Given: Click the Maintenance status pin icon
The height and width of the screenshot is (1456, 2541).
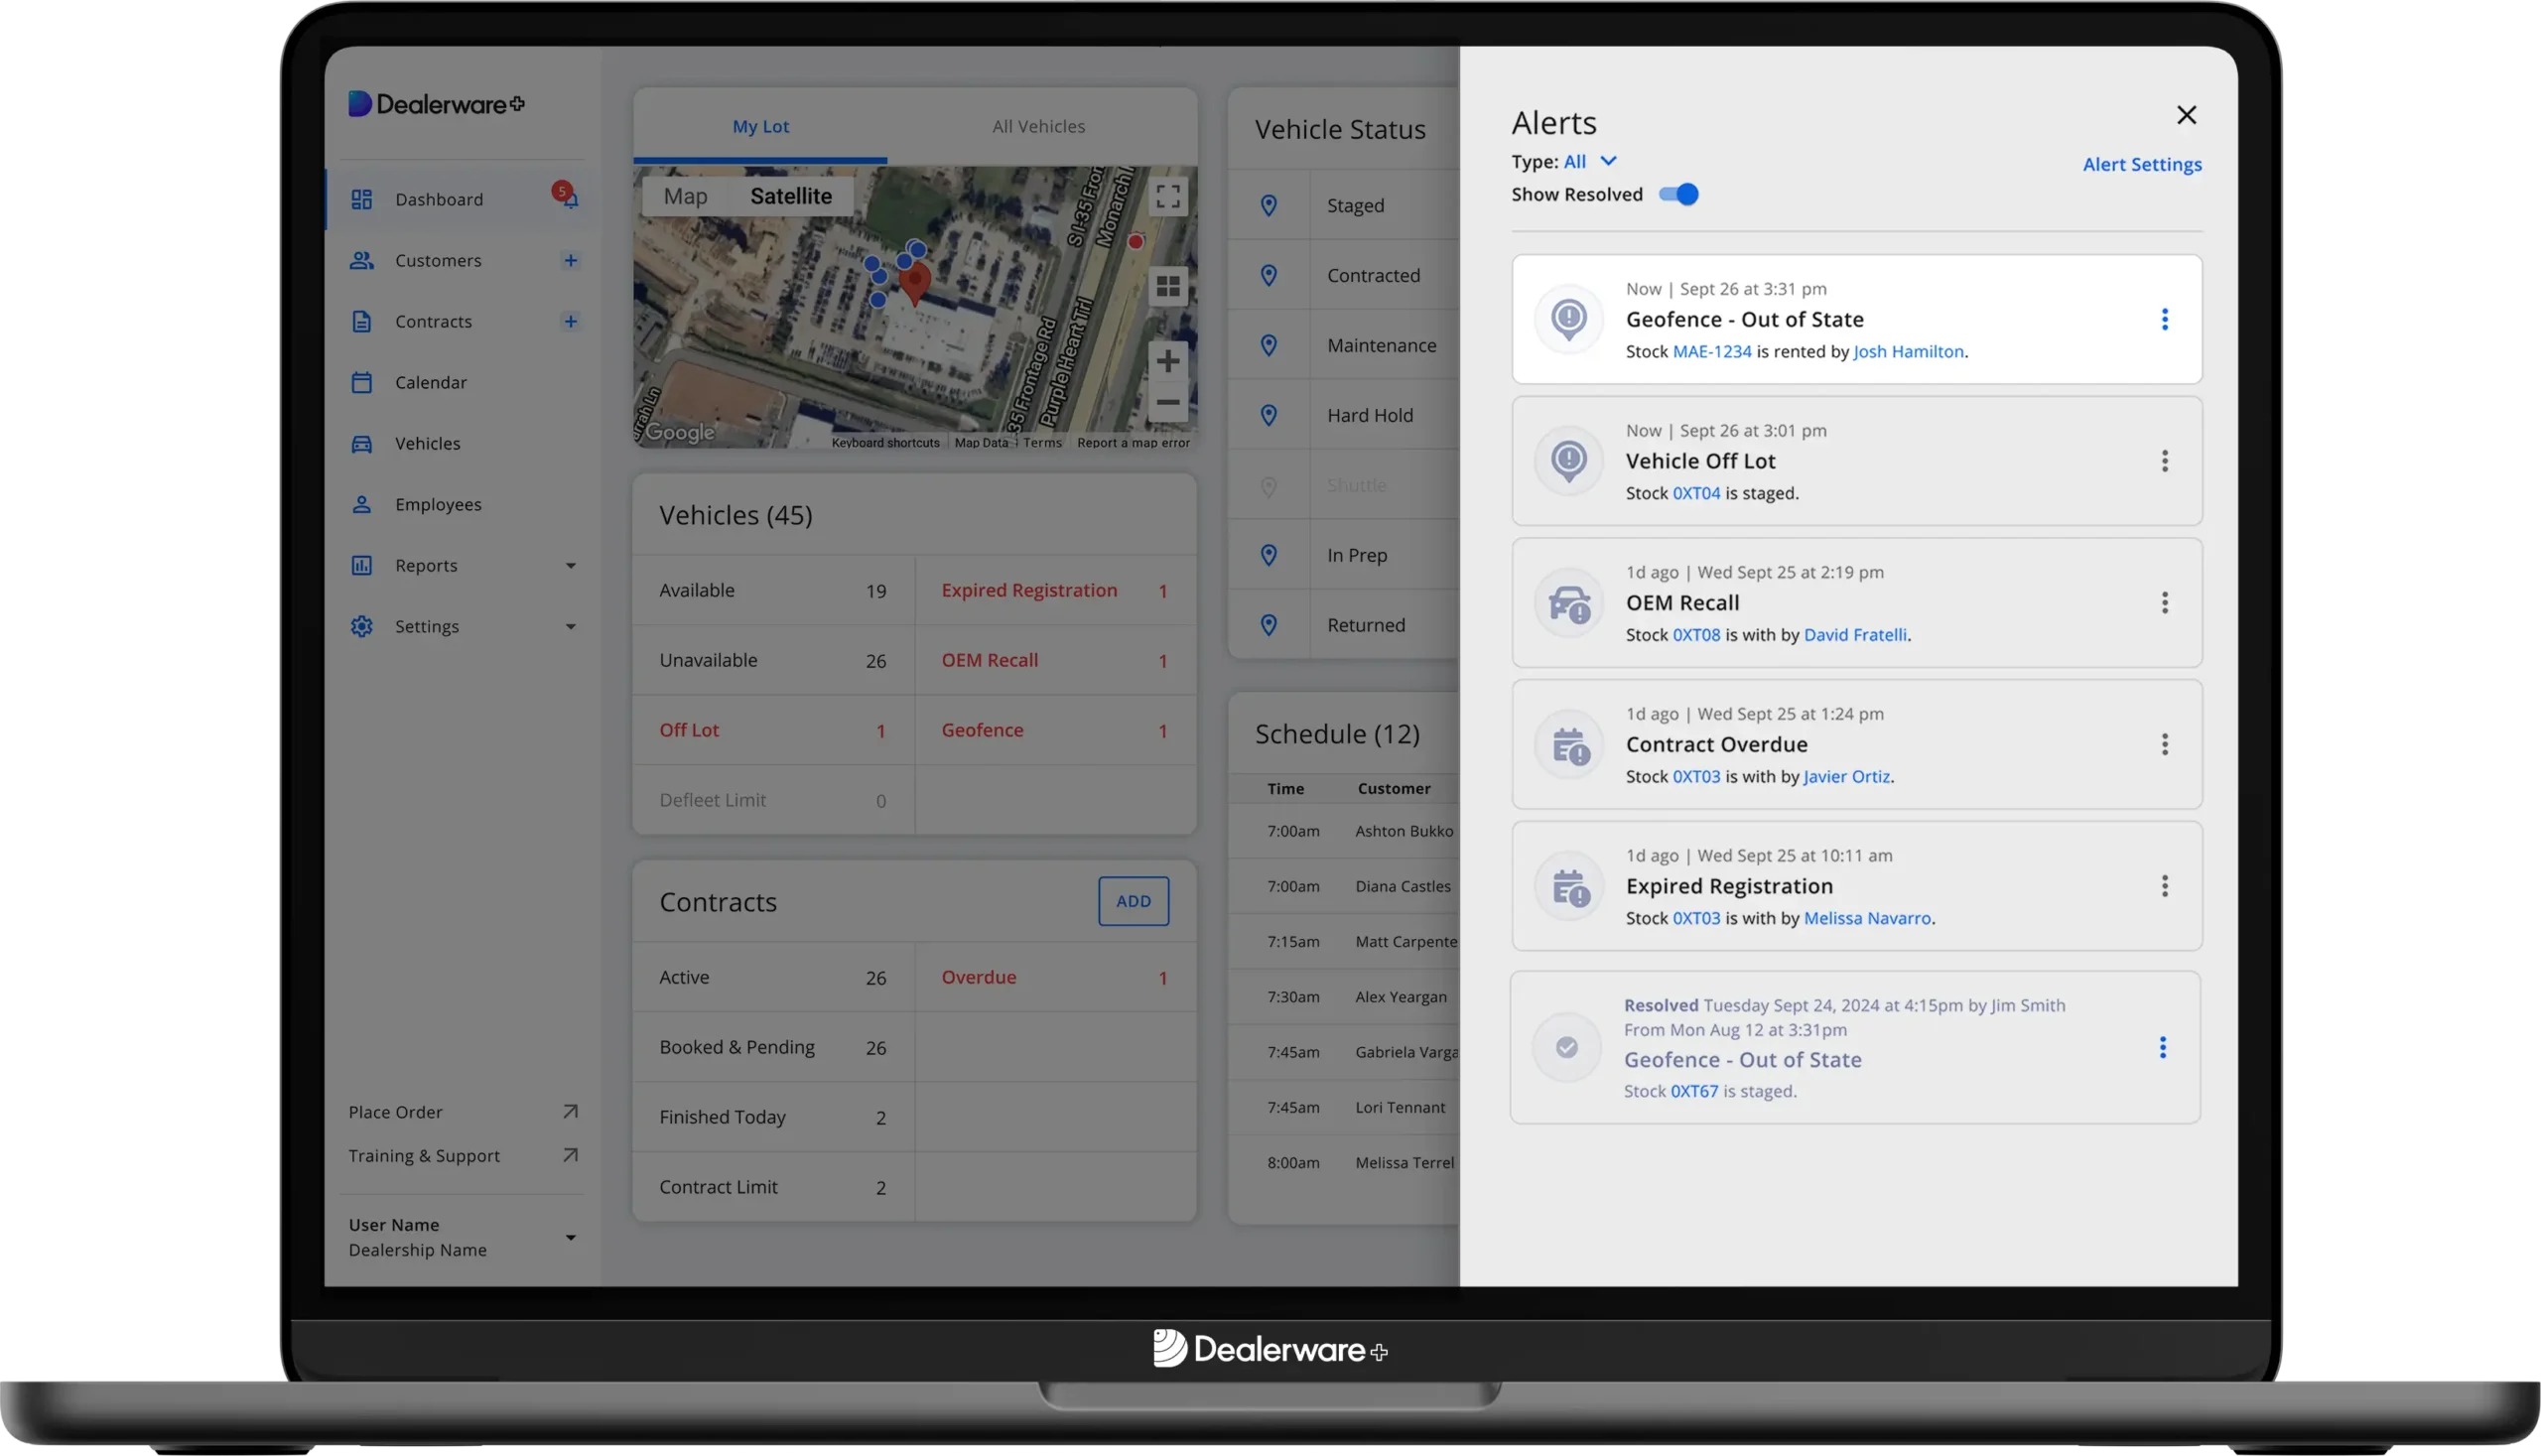Looking at the screenshot, I should (1269, 345).
